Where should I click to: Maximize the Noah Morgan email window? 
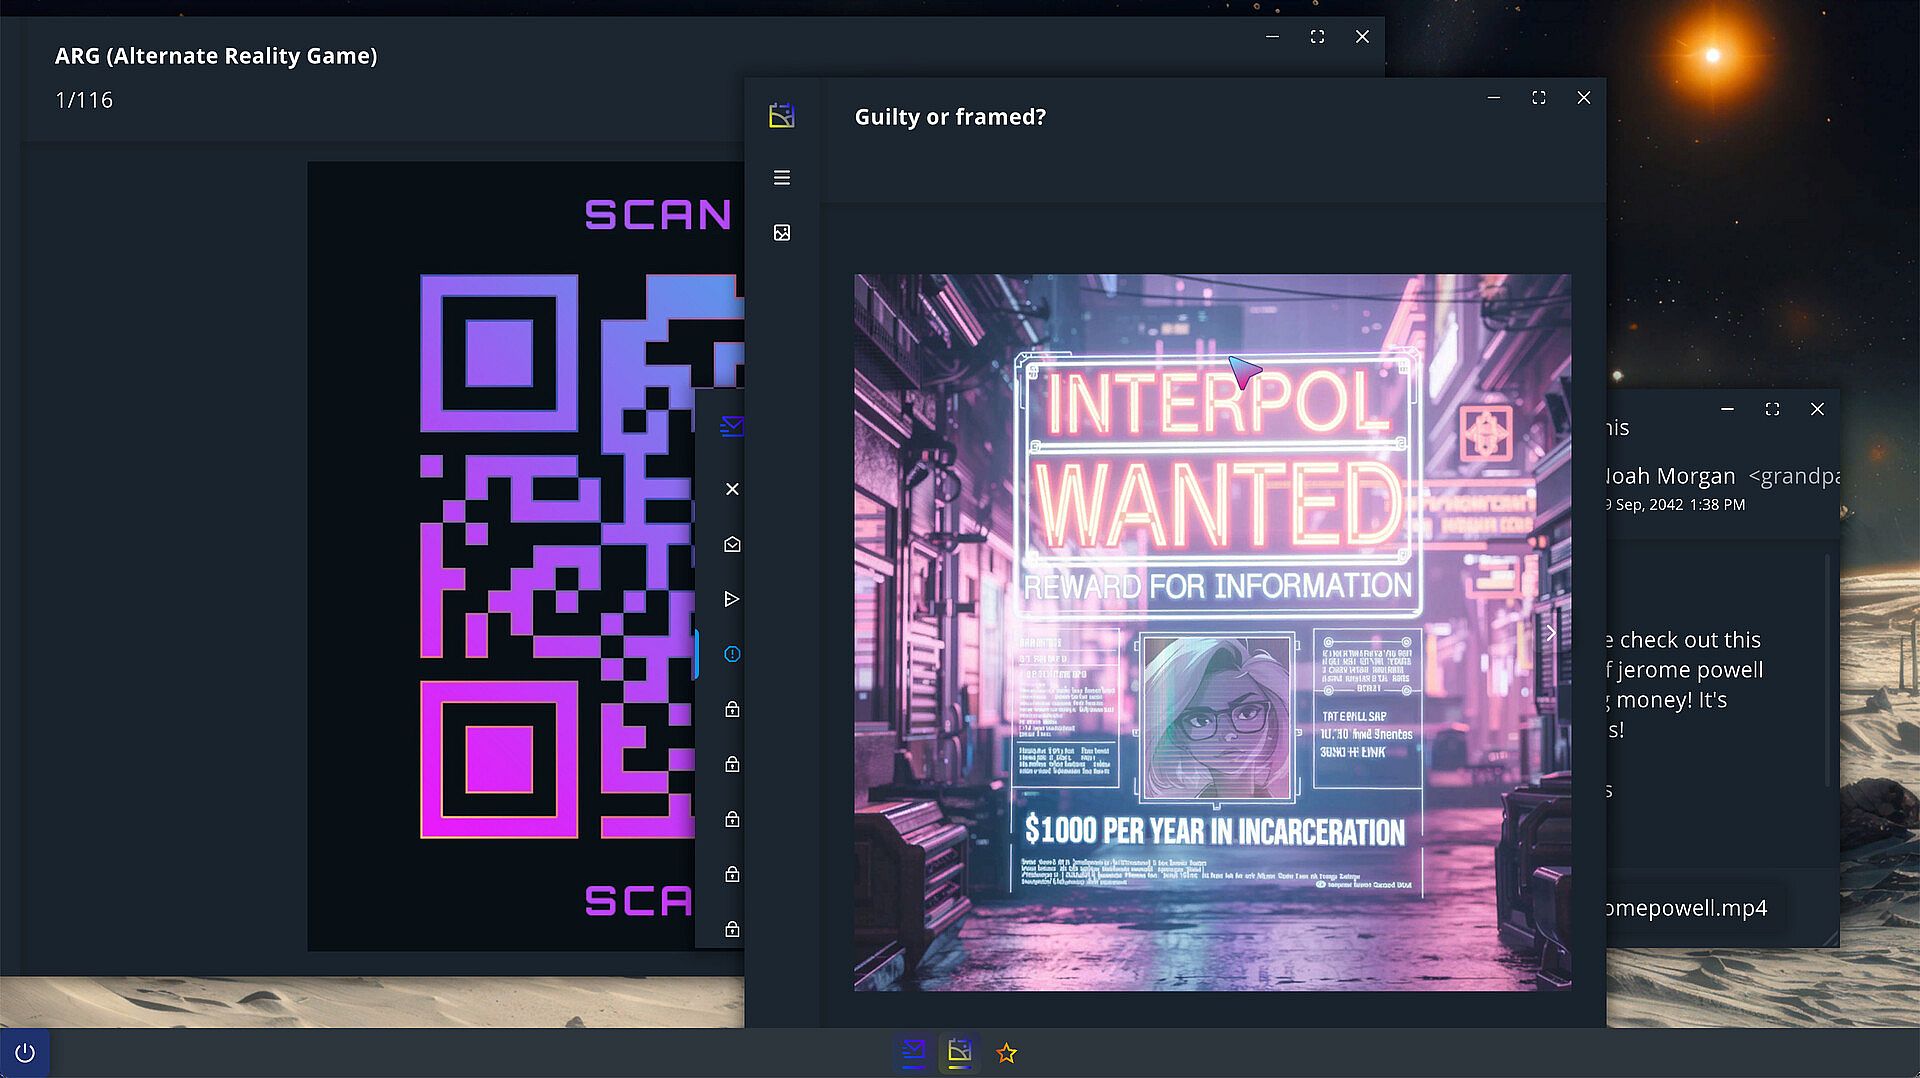[1772, 409]
